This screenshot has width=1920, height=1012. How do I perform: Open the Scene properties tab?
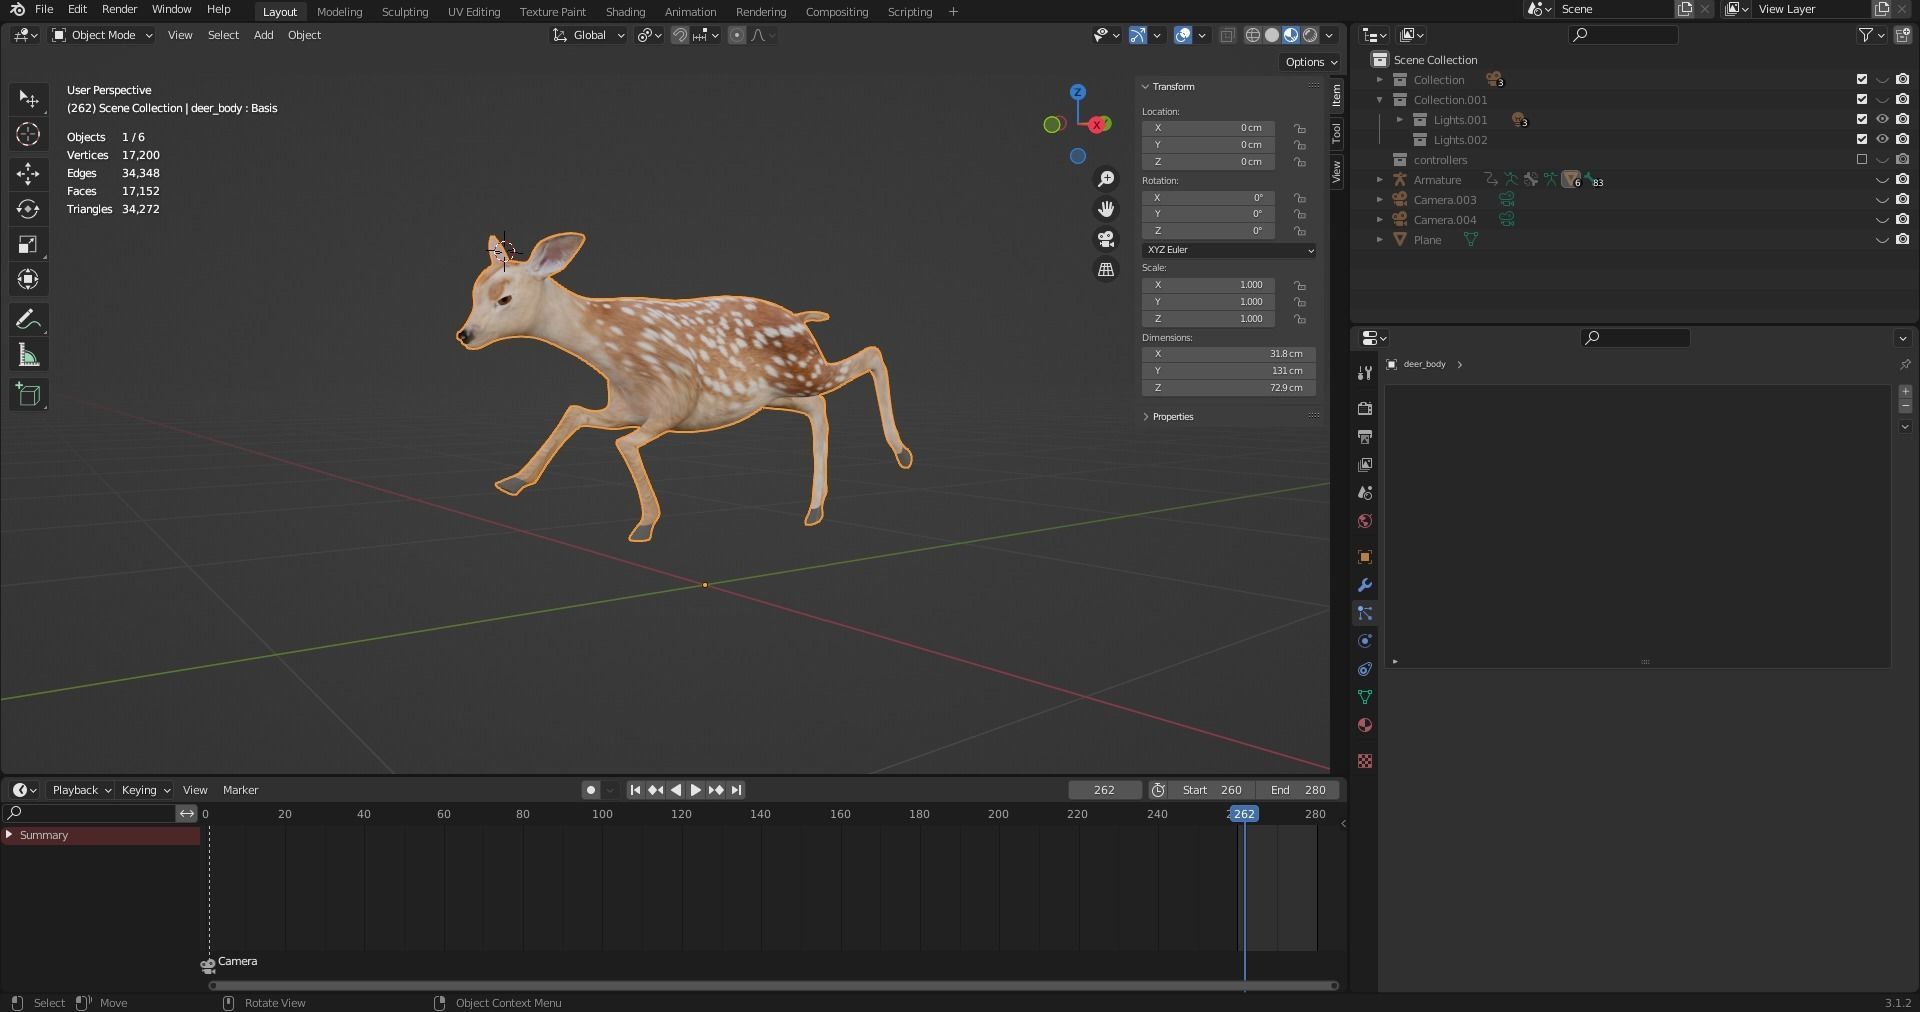(1365, 493)
